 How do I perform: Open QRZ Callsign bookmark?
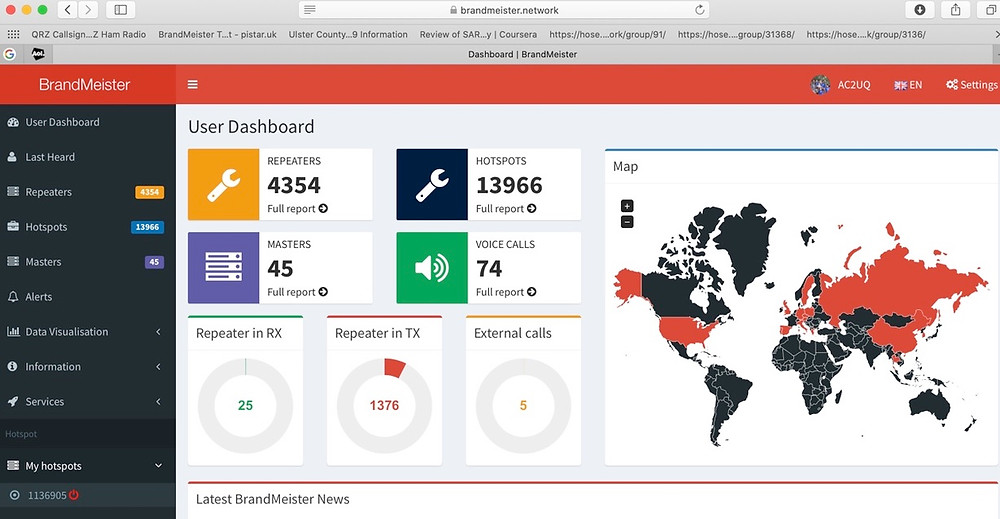point(89,34)
